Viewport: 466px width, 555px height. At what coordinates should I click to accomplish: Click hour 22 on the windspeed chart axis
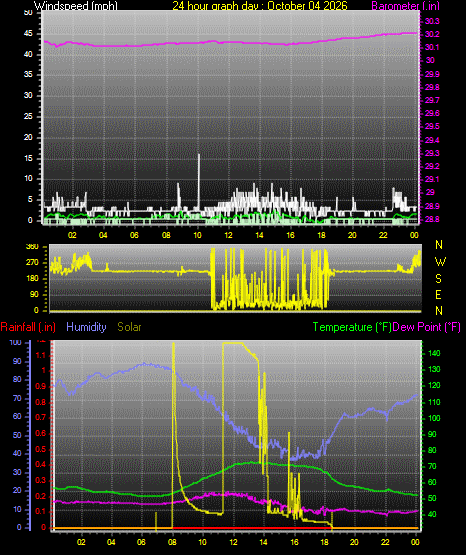383,235
